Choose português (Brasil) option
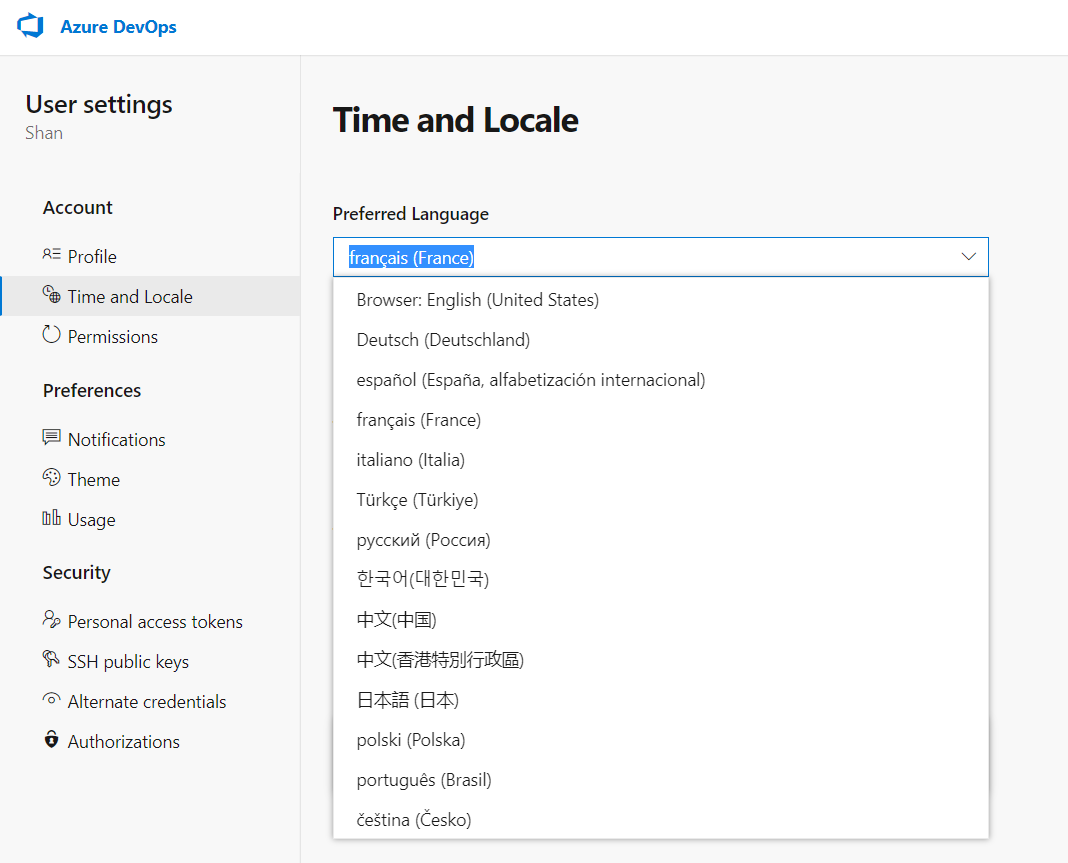The height and width of the screenshot is (863, 1068). [661, 780]
